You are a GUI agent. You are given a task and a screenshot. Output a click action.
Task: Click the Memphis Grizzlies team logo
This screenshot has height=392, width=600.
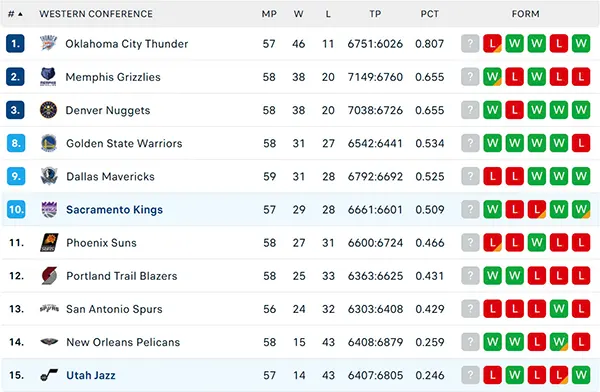(x=49, y=77)
